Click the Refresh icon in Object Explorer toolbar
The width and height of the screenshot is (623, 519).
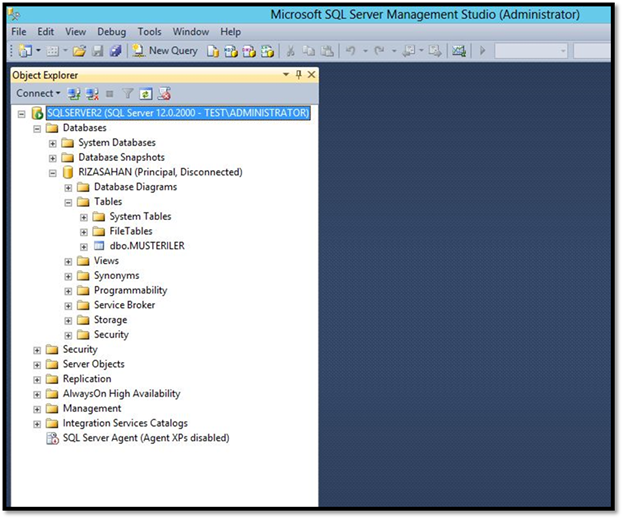point(146,94)
